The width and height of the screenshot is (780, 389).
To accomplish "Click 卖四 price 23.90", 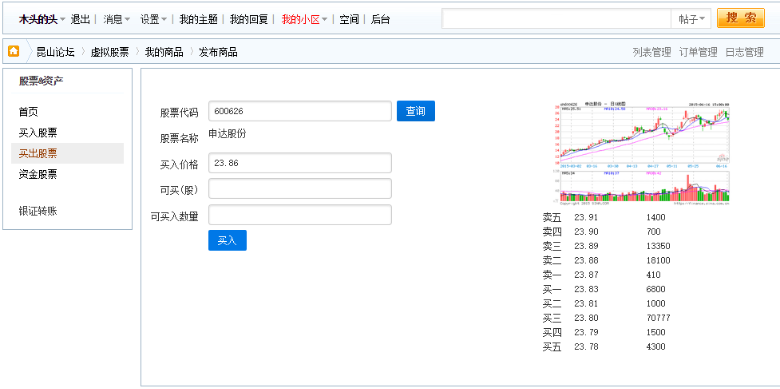I will [586, 232].
